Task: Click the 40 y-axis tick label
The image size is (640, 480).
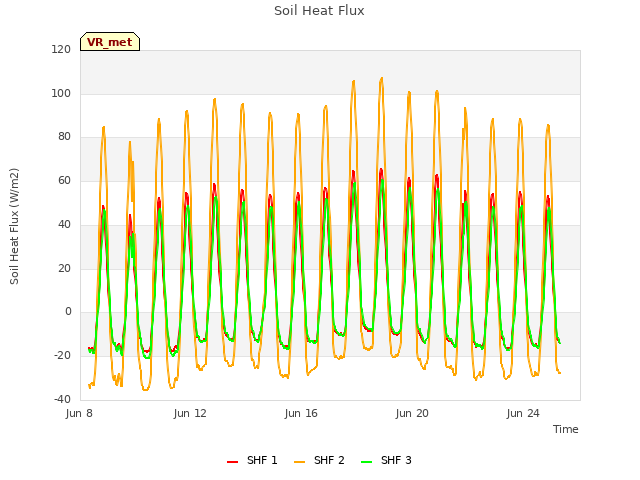Action: [x=64, y=224]
